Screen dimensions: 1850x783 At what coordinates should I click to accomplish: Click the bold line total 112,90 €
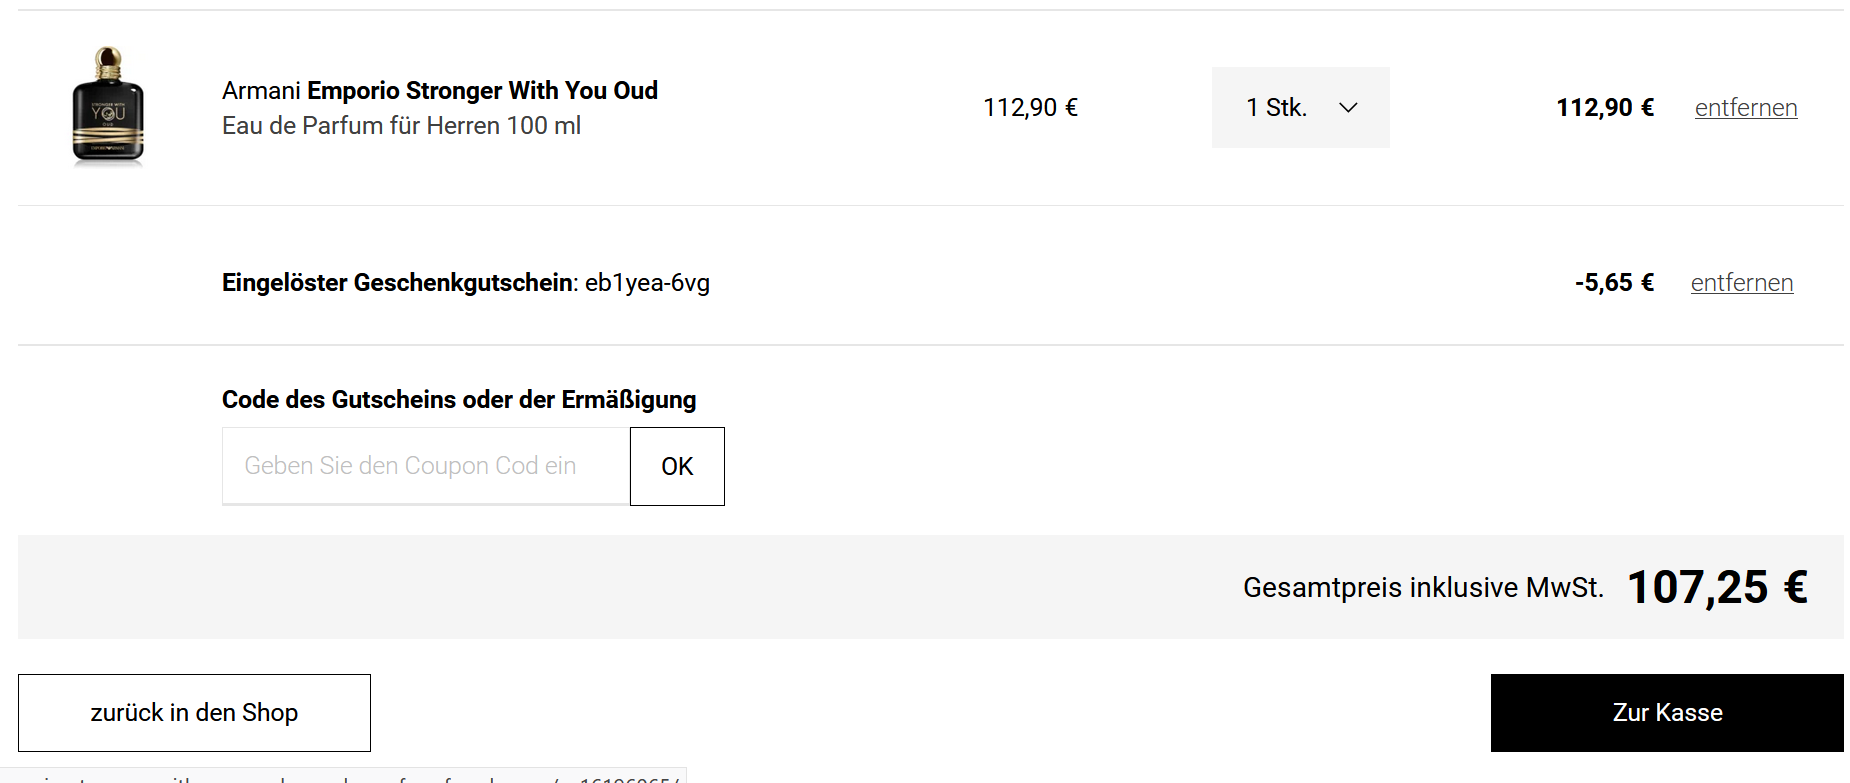point(1604,108)
